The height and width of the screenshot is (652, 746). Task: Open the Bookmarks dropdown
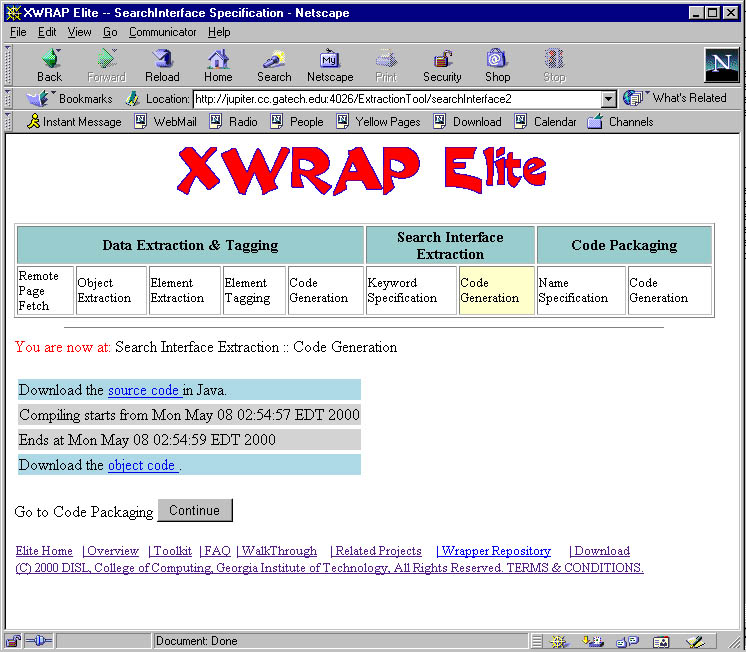coord(70,99)
